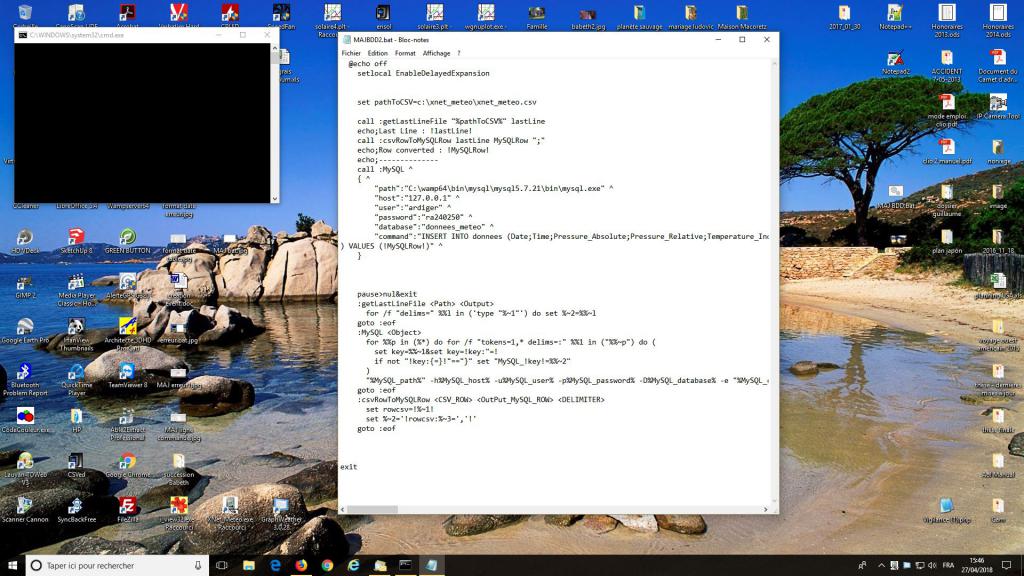Select MAJ BDD.Bat desktop file
1024x576 pixels.
coord(895,196)
